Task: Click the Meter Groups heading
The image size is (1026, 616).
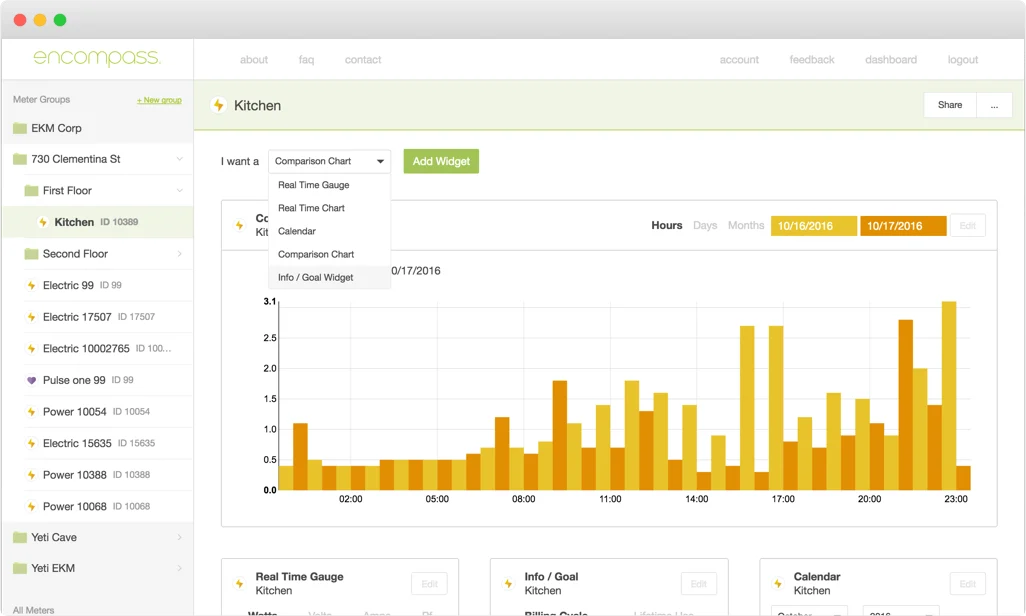Action: point(41,100)
